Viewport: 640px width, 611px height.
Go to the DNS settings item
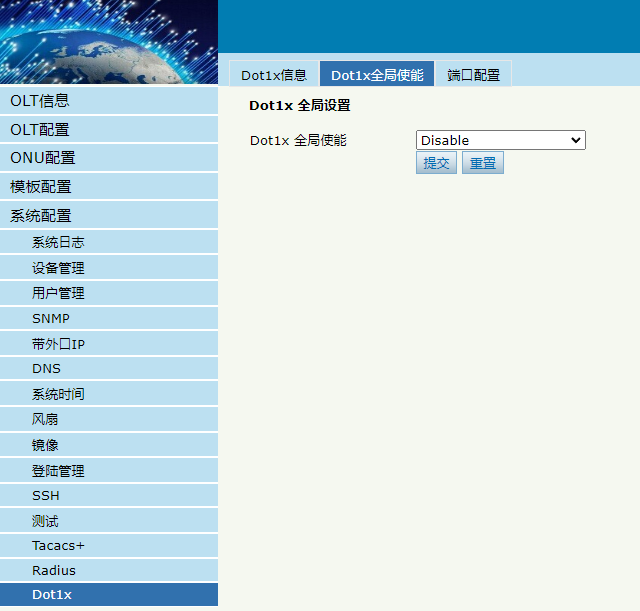109,369
